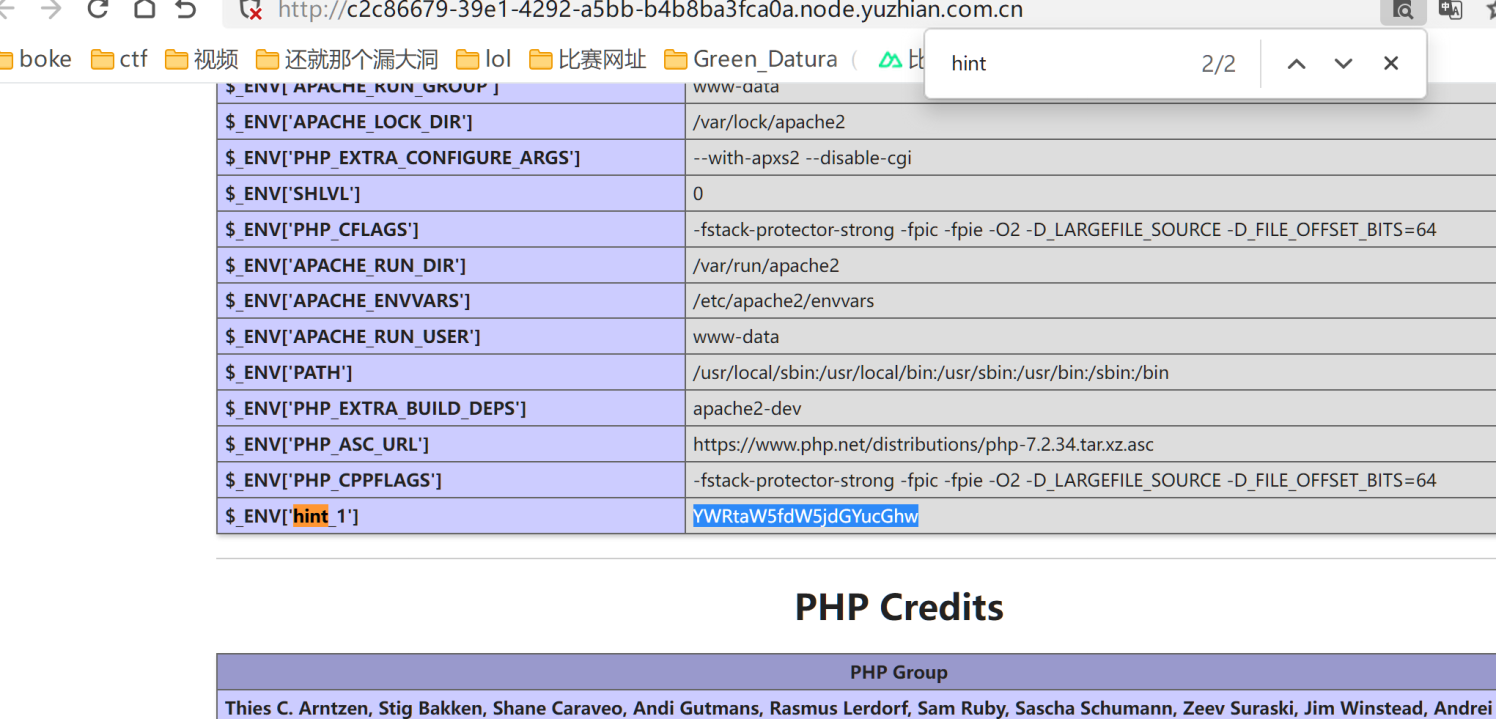Open the 'Green_Datura' bookmarks folder
The width and height of the screenshot is (1496, 719).
(752, 59)
